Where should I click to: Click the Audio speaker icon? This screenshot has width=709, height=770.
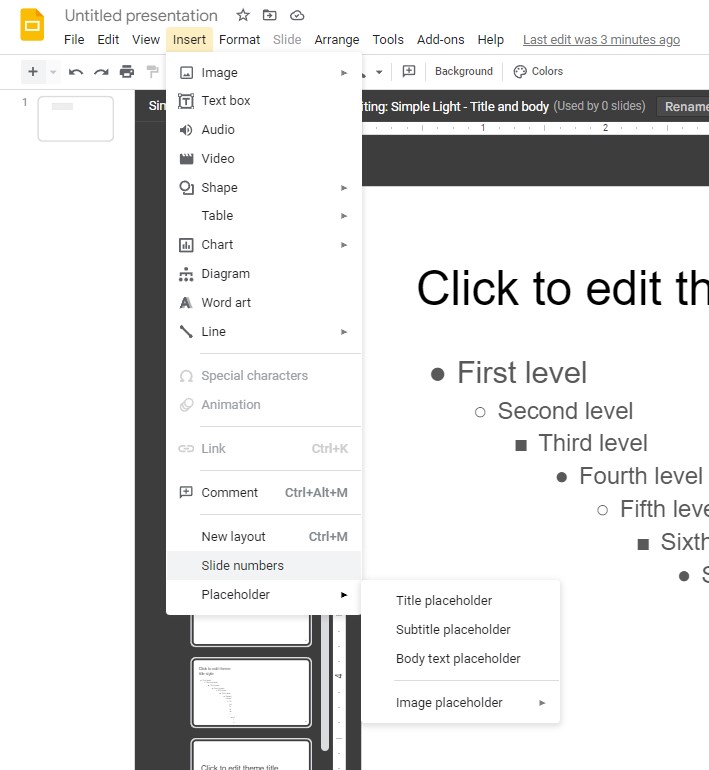tap(186, 130)
